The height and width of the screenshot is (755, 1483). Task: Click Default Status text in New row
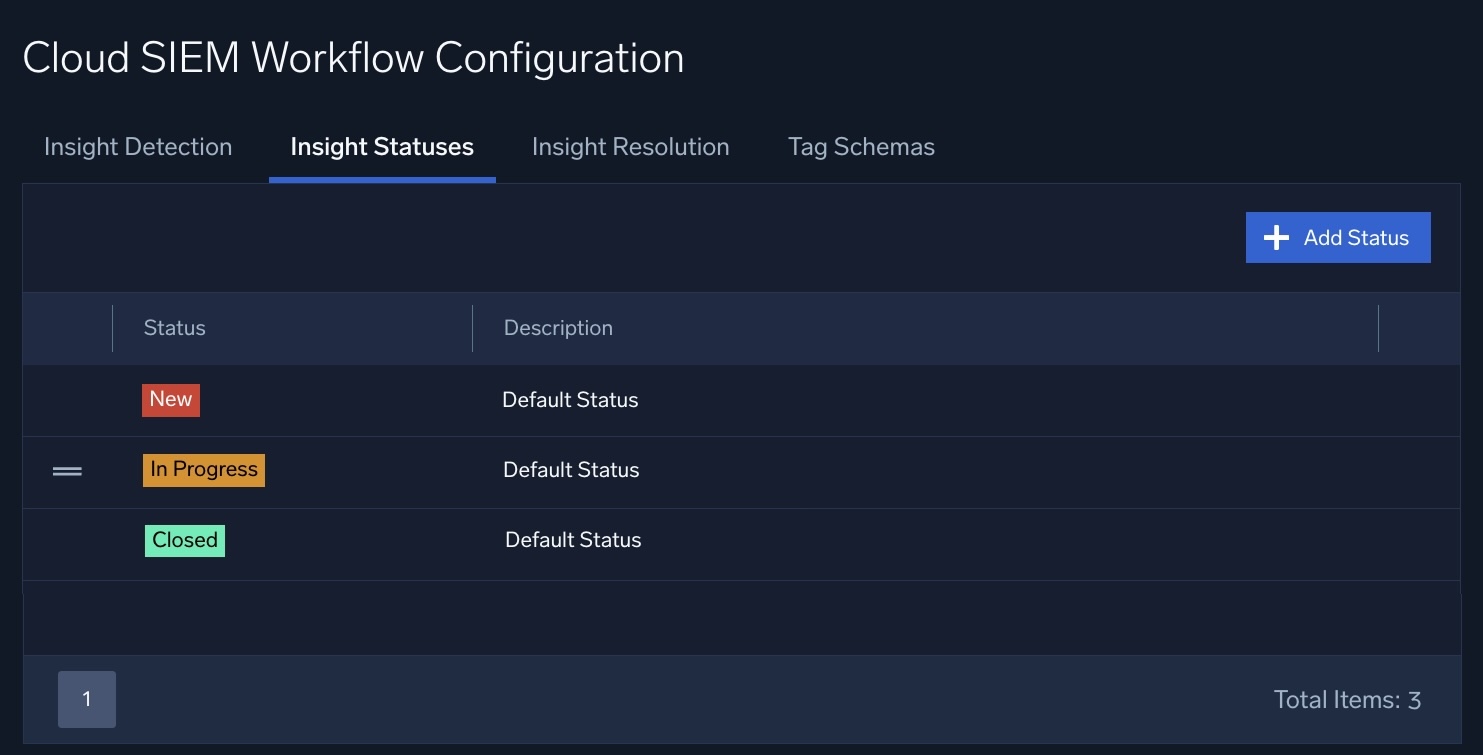click(570, 400)
